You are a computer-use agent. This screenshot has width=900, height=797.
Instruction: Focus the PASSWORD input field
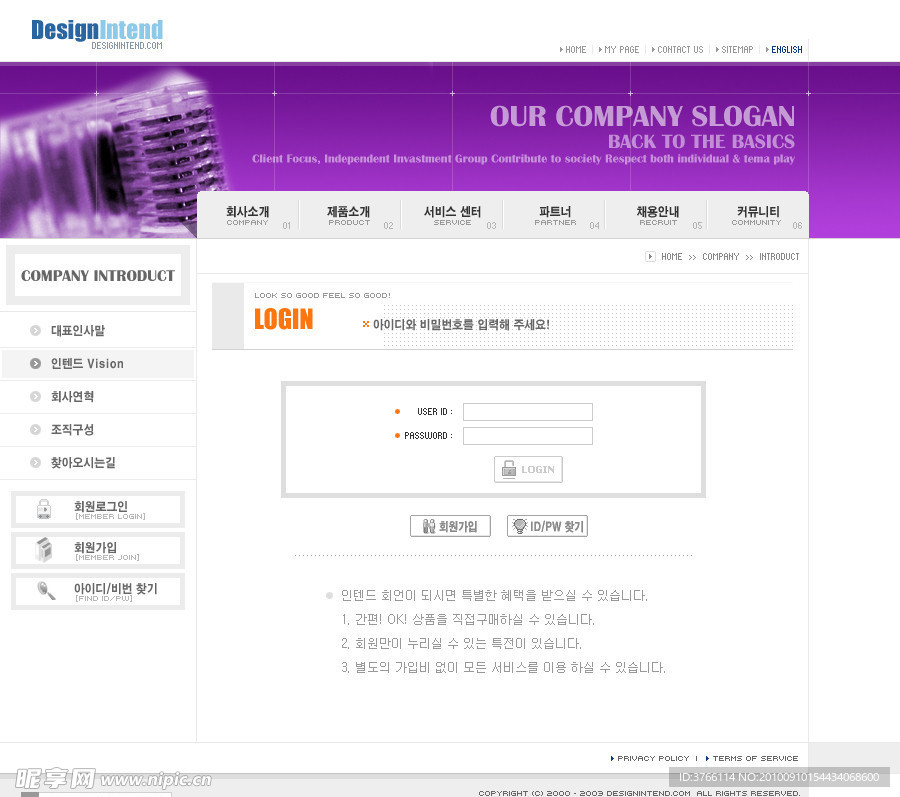pos(527,436)
